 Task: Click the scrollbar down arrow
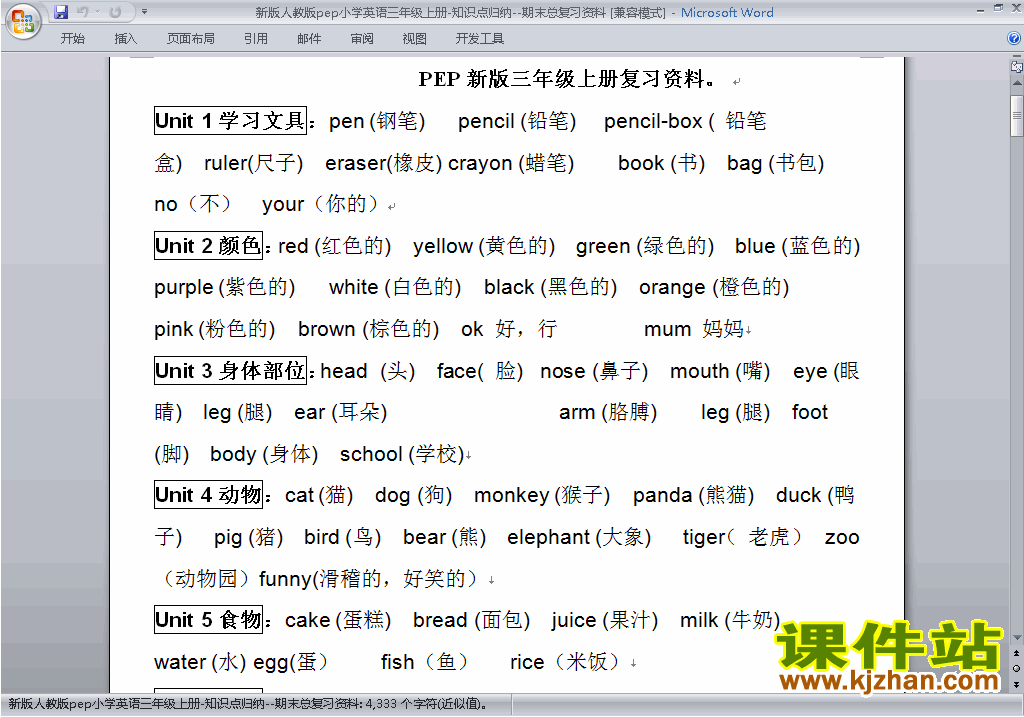1017,638
